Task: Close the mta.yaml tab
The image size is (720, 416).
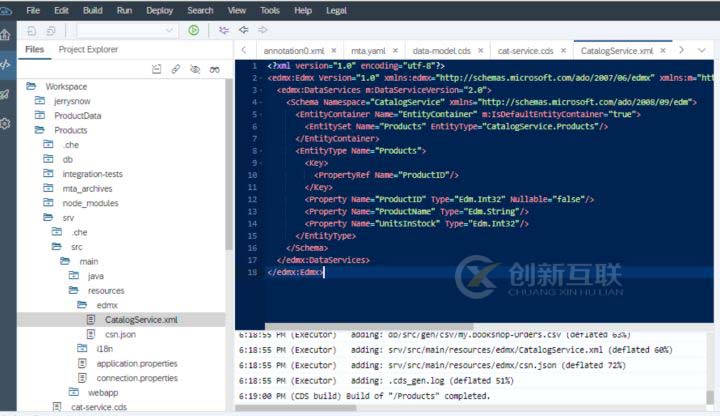Action: [x=395, y=51]
